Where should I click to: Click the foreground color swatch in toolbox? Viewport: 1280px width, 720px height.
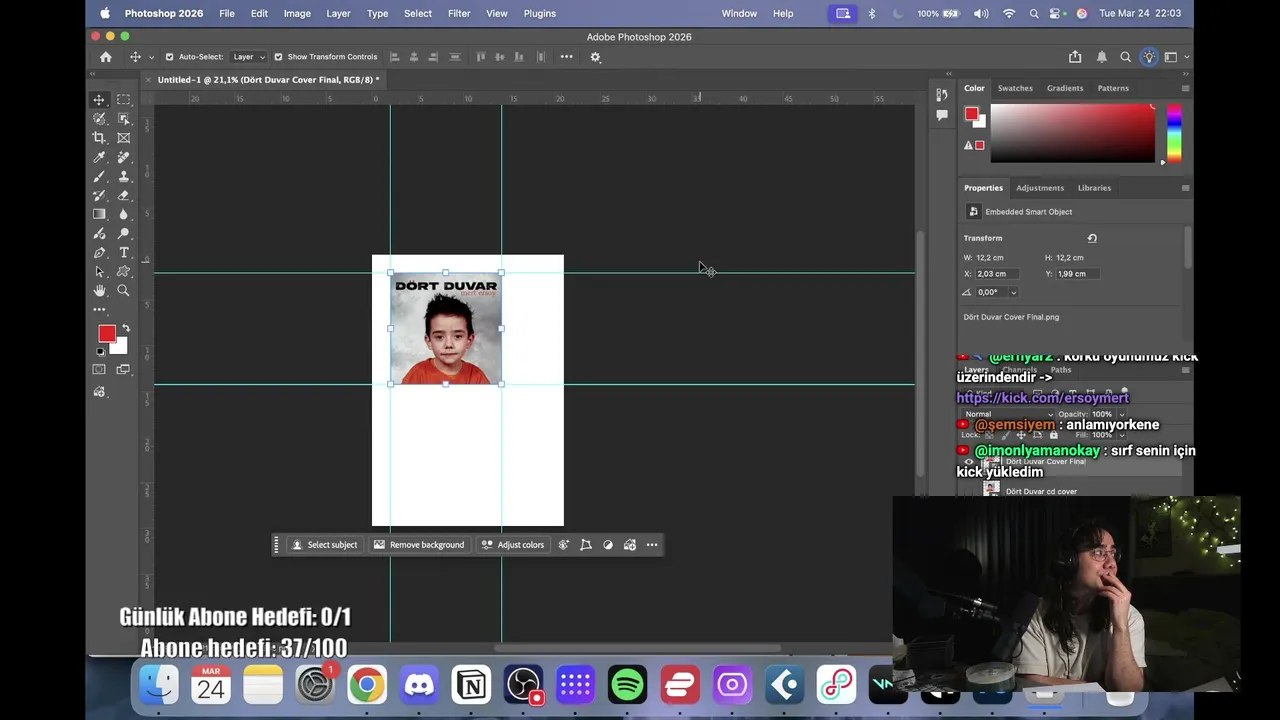tap(106, 334)
